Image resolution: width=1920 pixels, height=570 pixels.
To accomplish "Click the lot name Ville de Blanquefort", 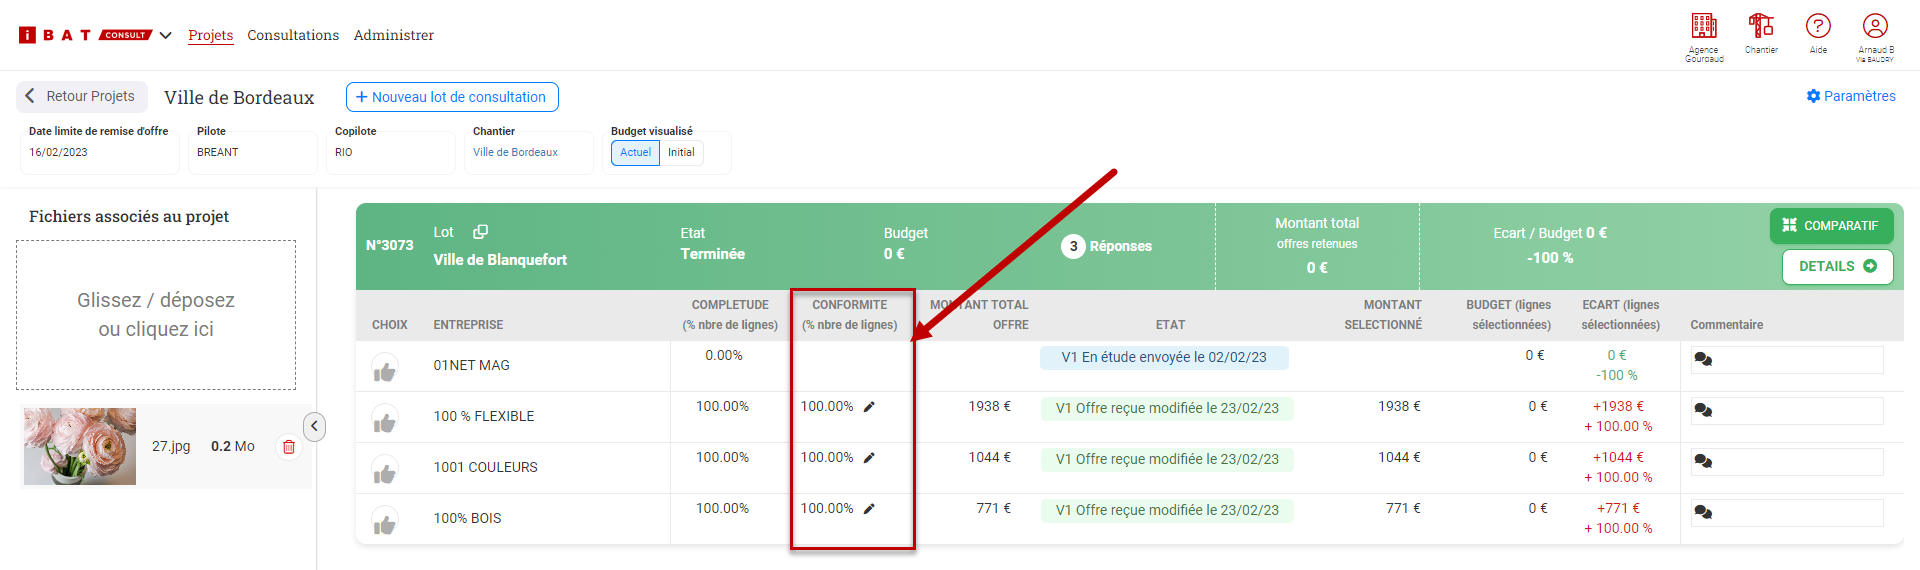I will coord(500,260).
